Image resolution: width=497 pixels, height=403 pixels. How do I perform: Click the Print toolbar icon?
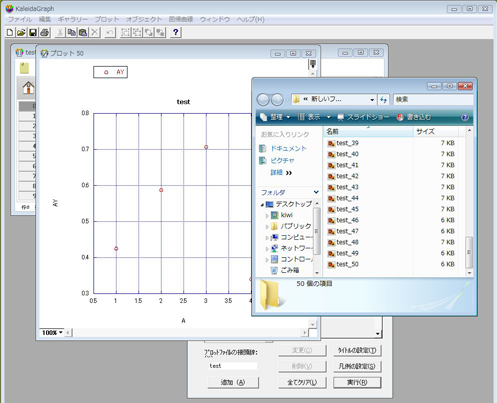tap(45, 32)
